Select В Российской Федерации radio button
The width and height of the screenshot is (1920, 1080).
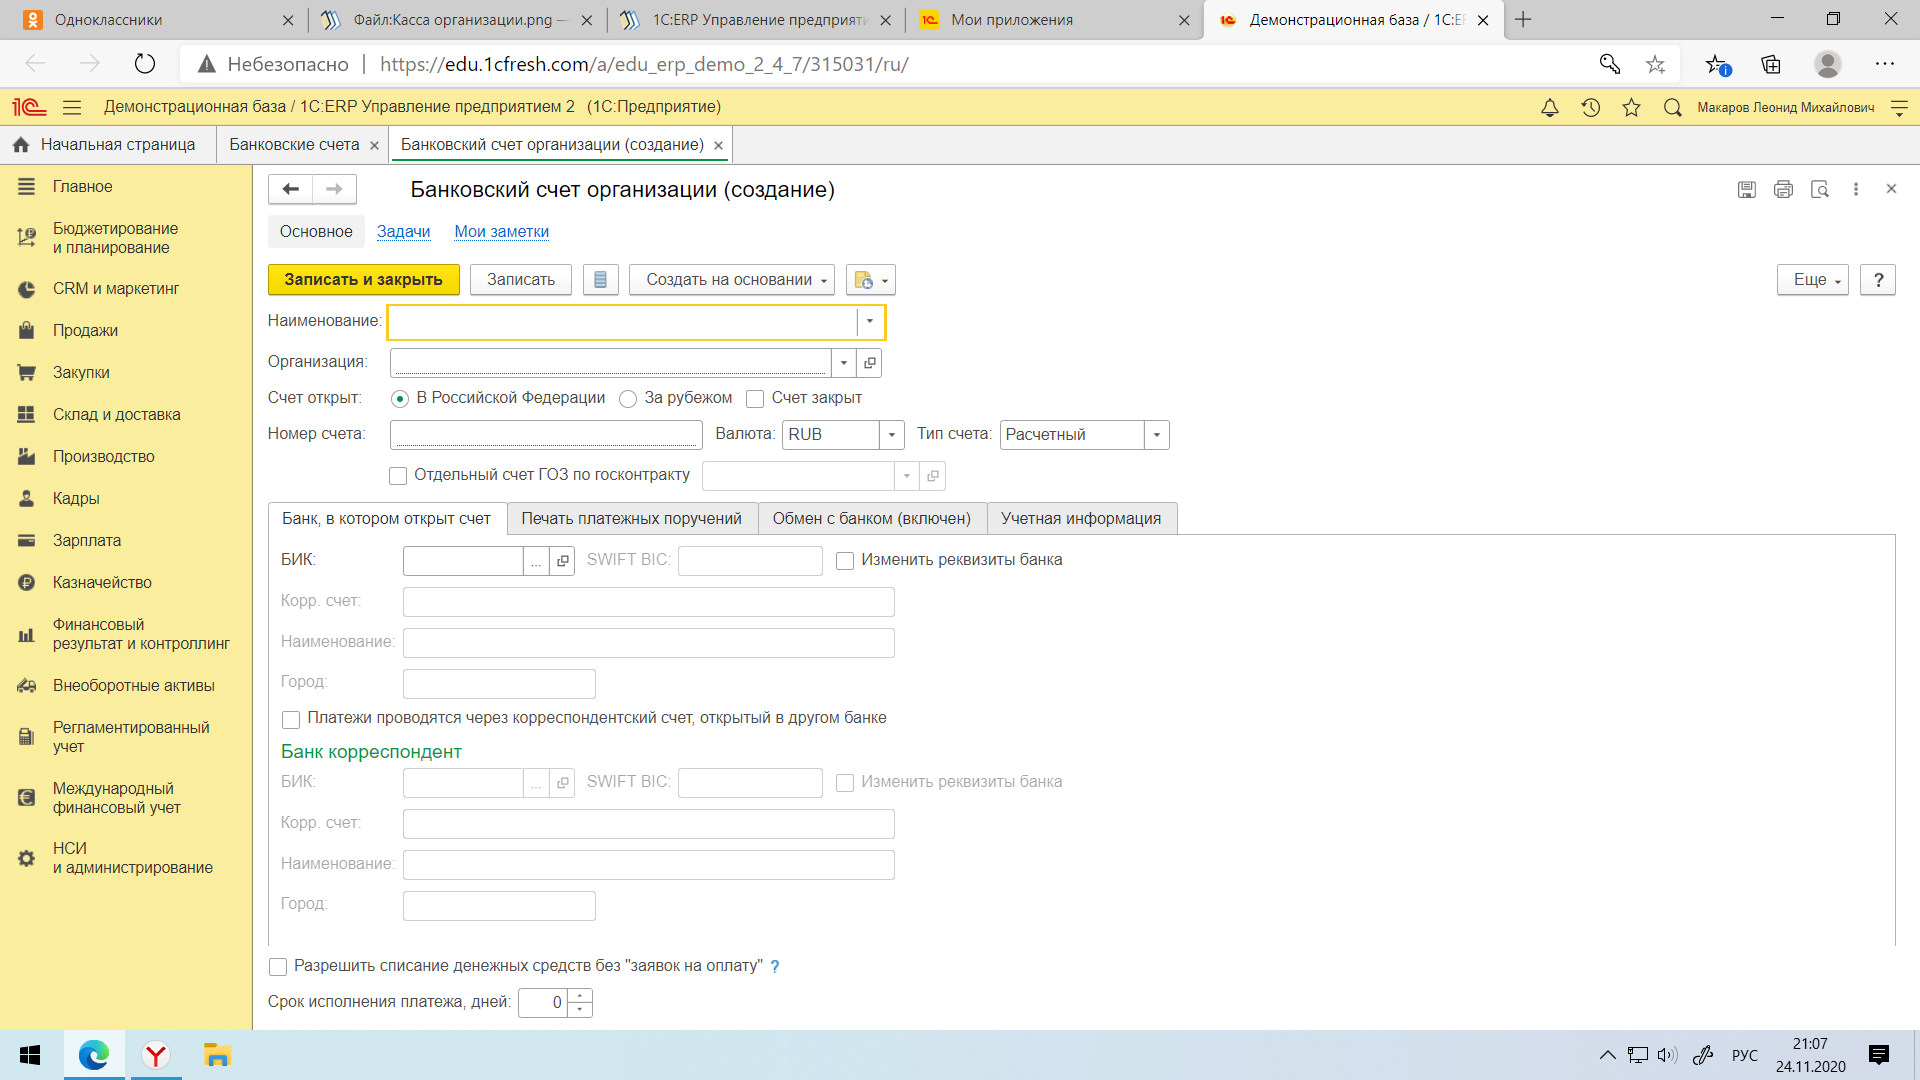tap(400, 399)
